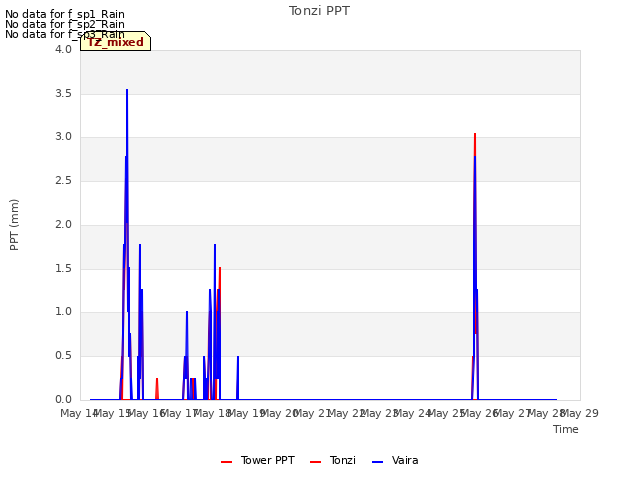
Task: Click the red Tonzi legend swatch
Action: pos(316,462)
